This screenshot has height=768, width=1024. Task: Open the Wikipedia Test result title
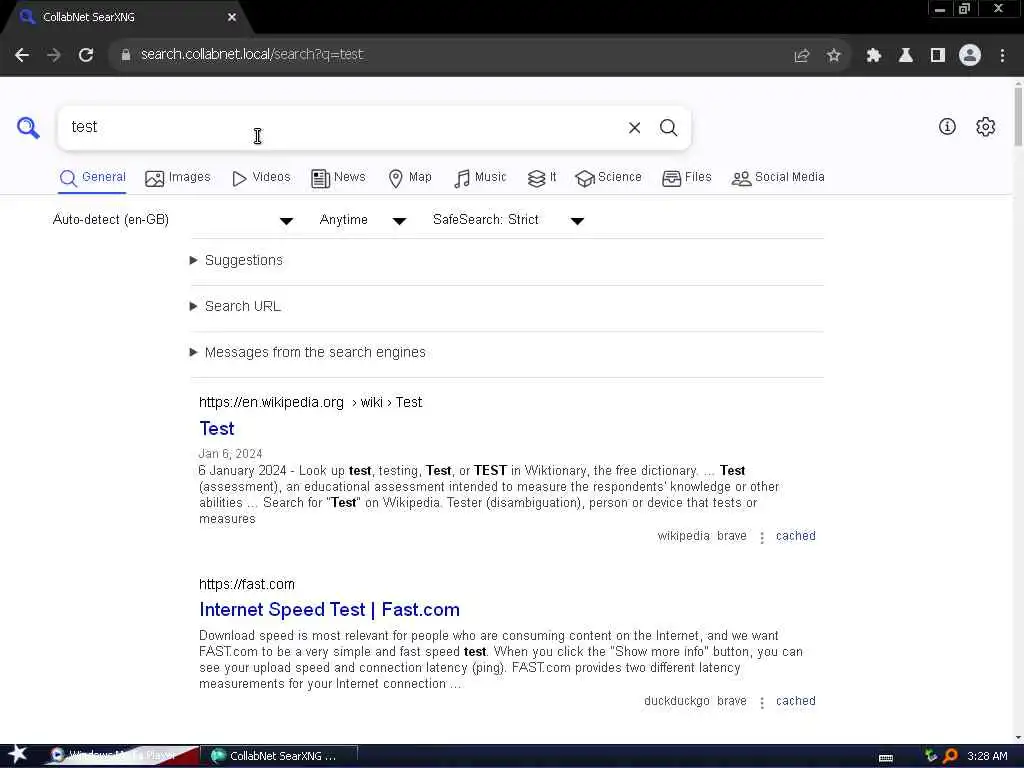[x=217, y=429]
